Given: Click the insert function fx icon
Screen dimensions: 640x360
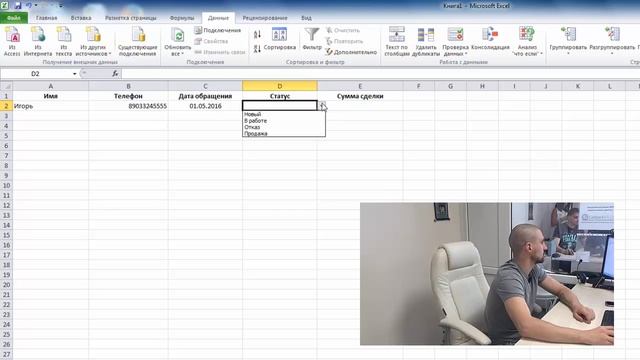Looking at the screenshot, I should click(116, 74).
